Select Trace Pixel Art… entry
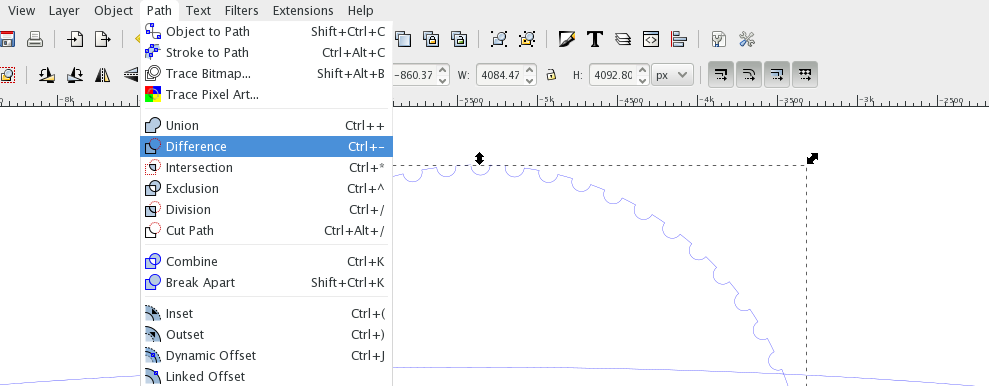This screenshot has width=989, height=386. point(266,95)
